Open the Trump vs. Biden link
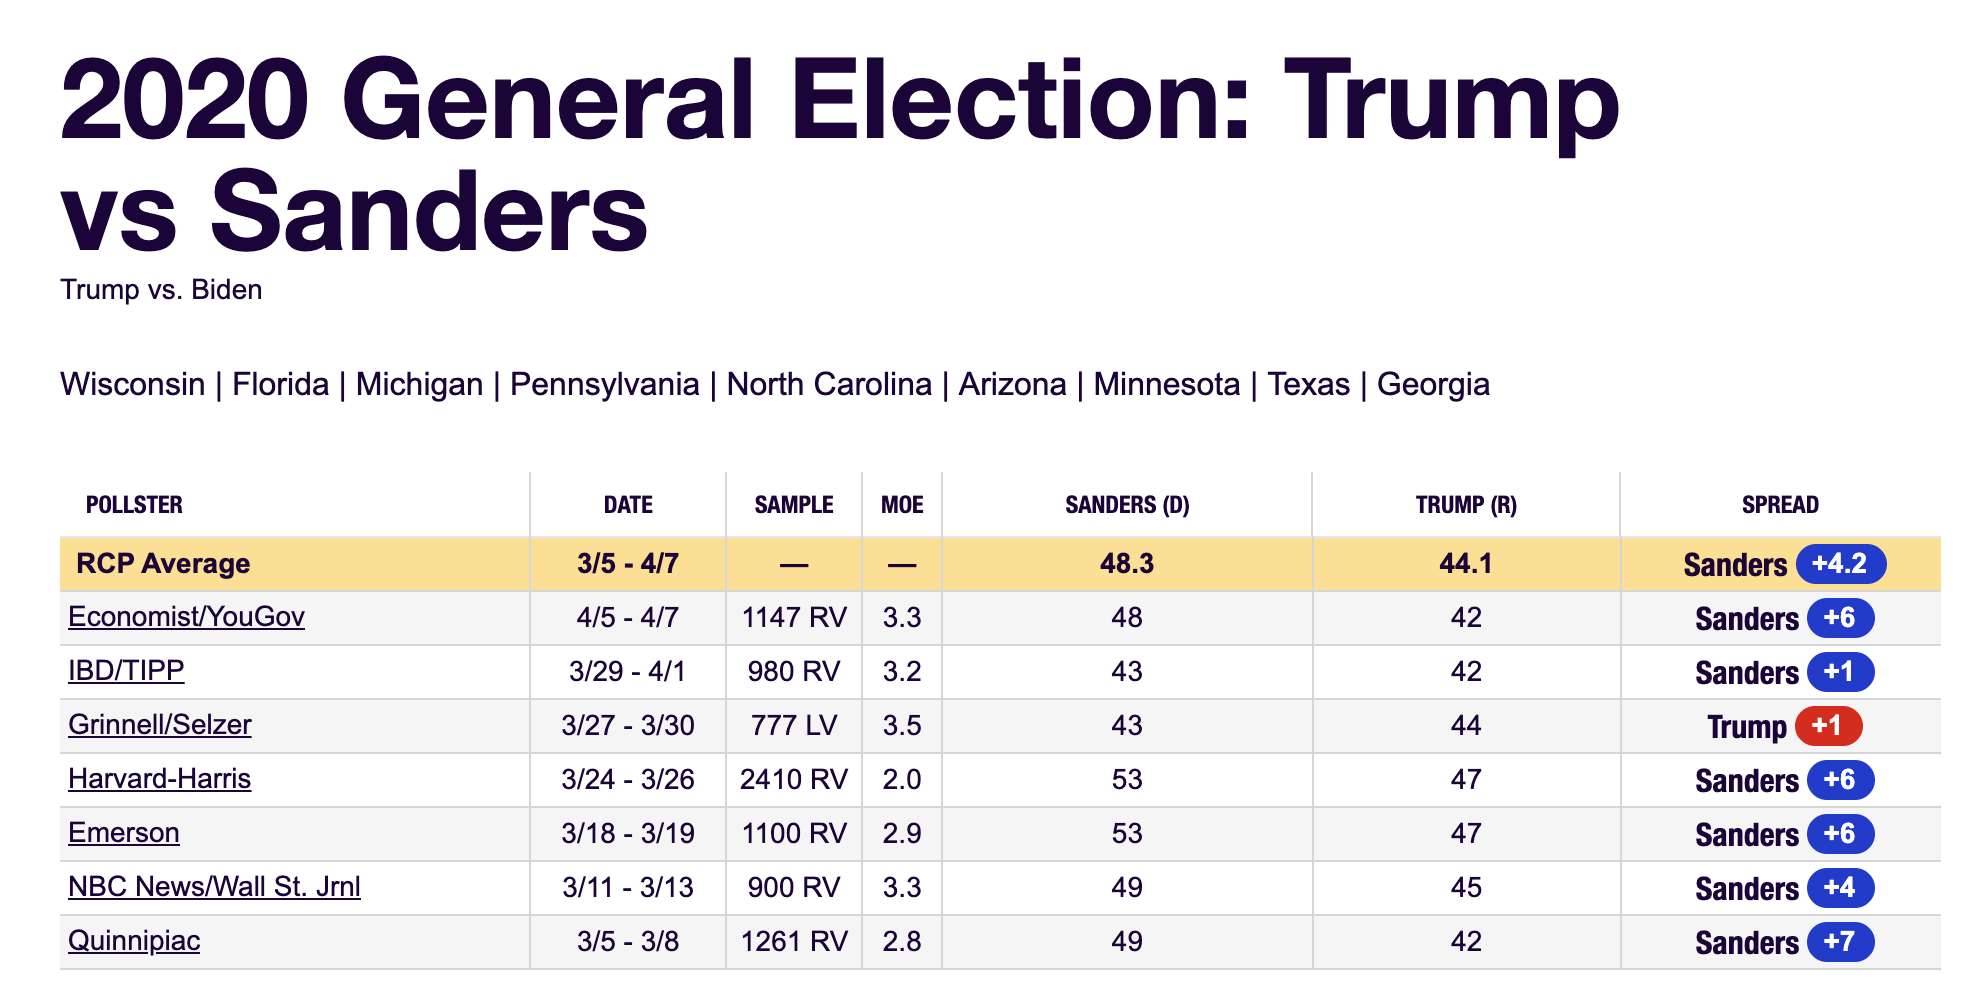Viewport: 1961px width, 1004px height. [161, 290]
